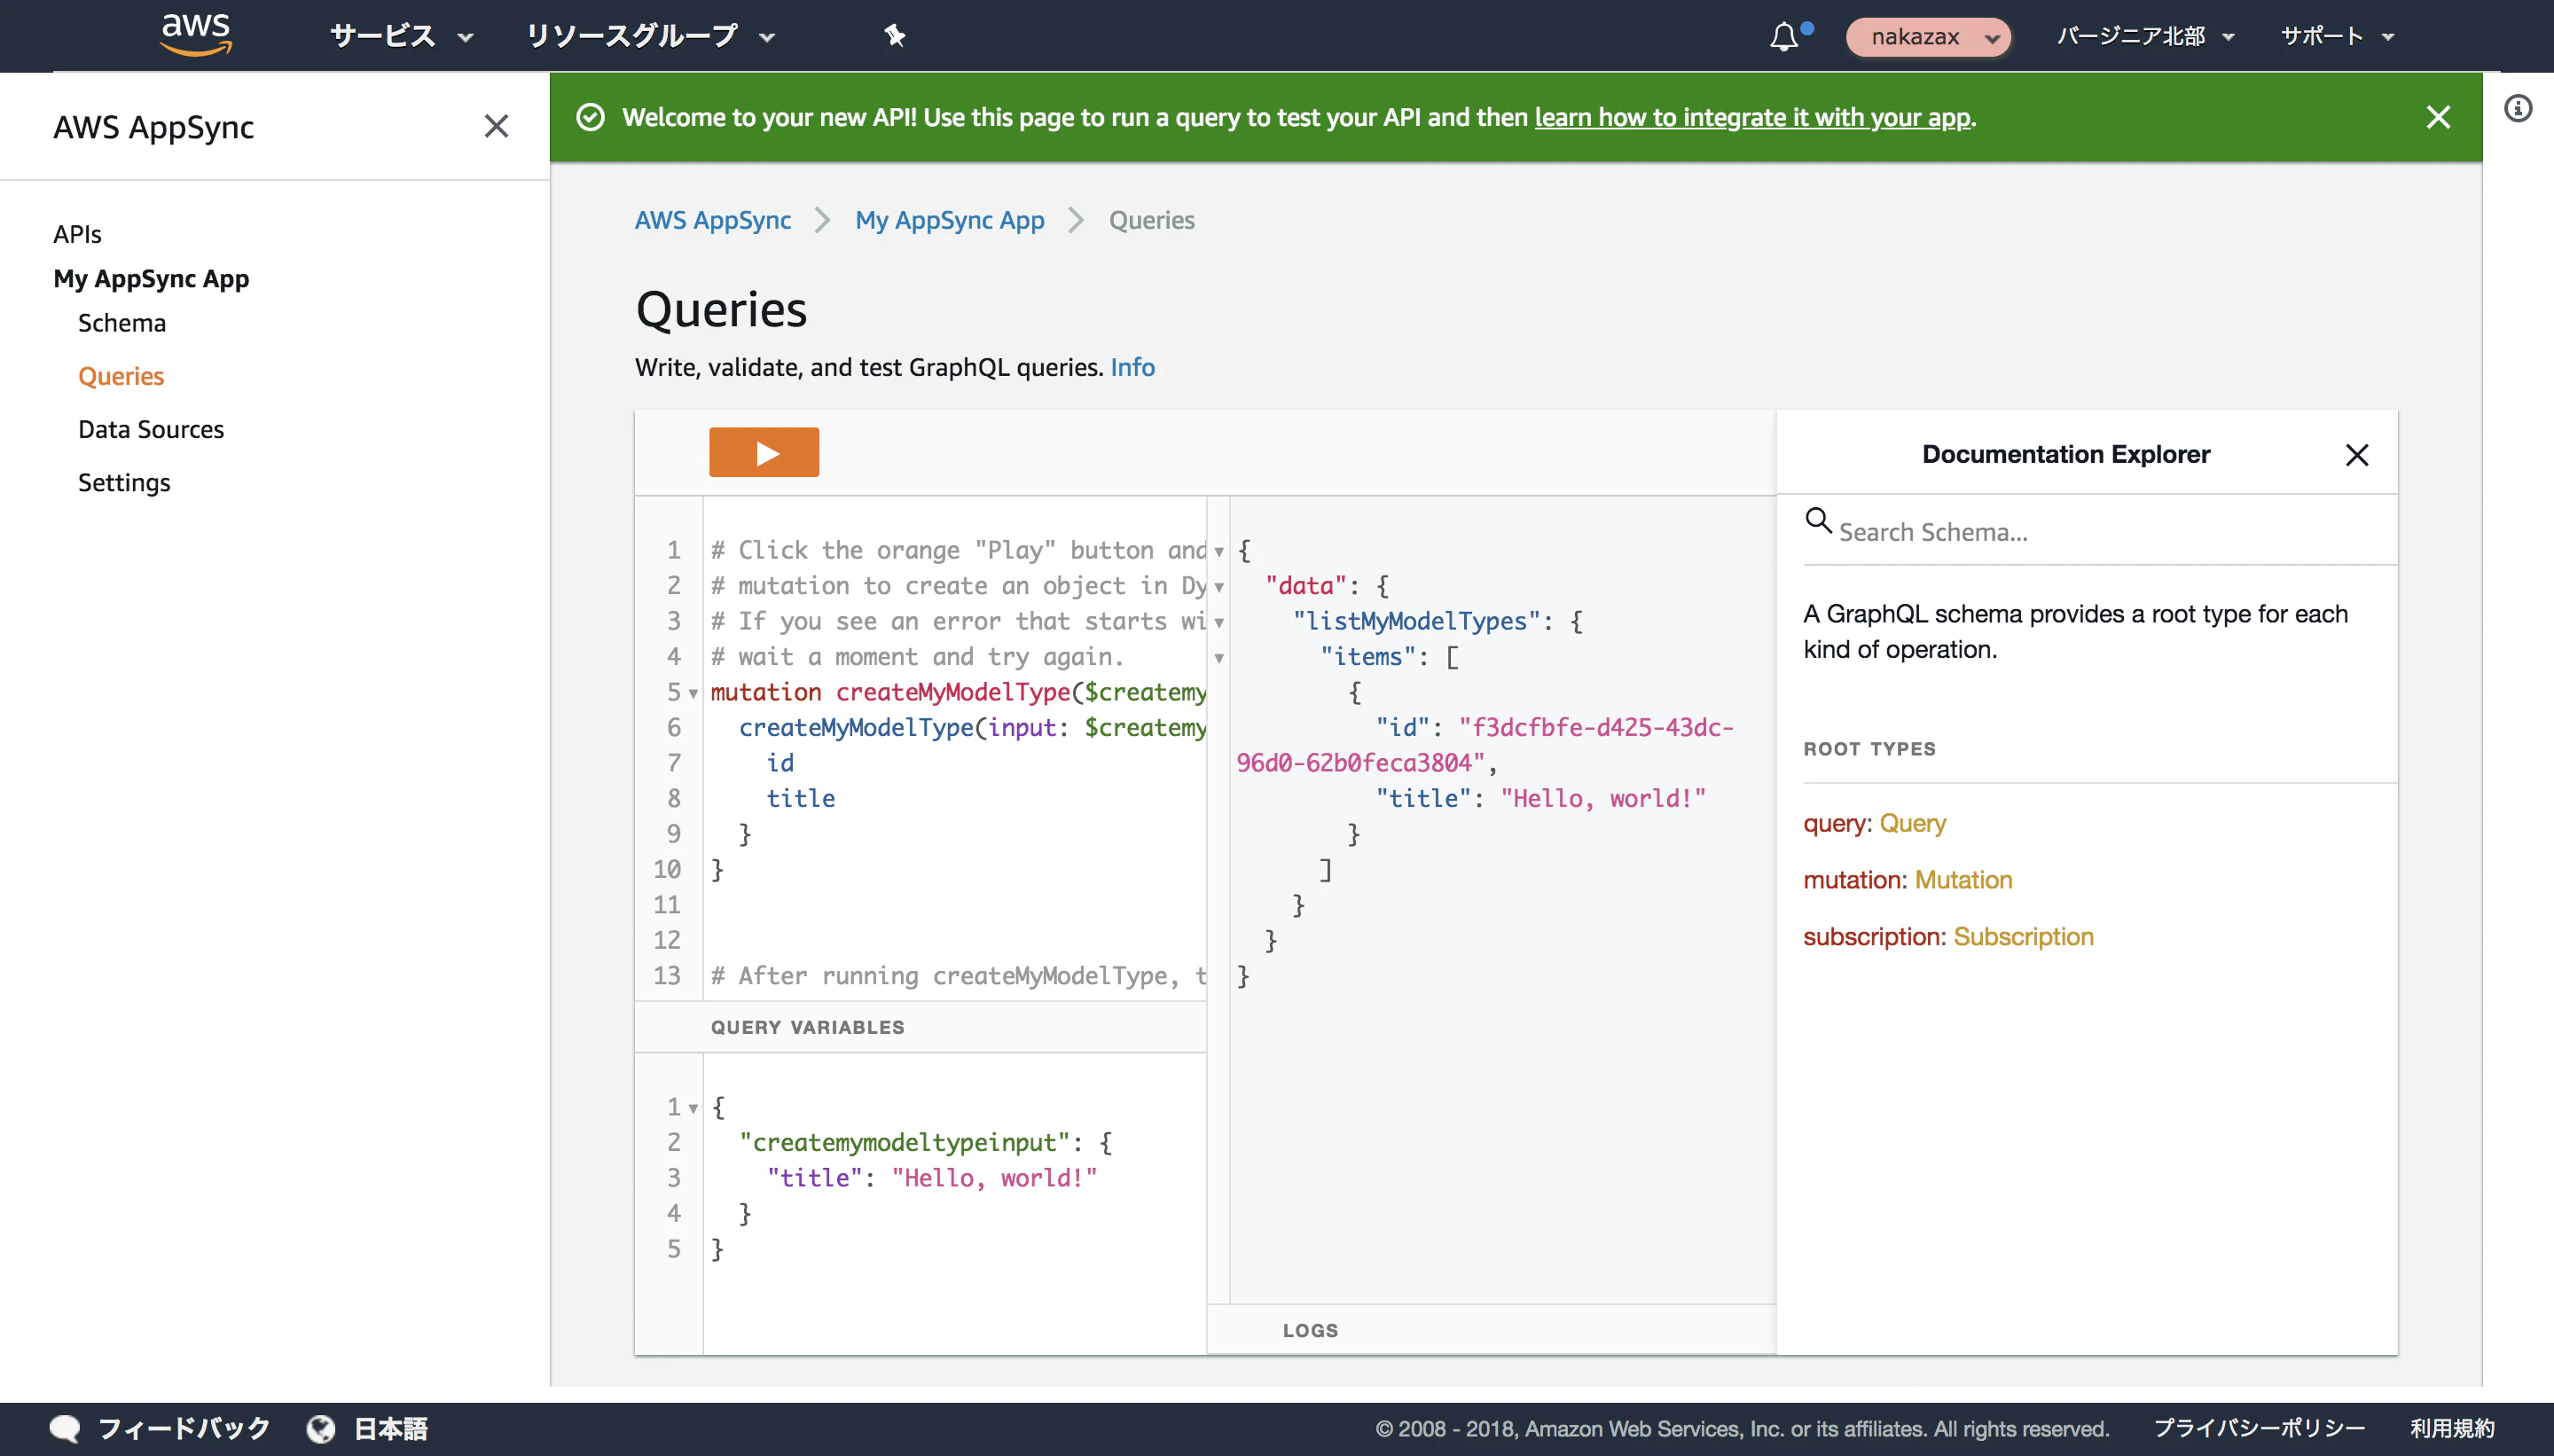The width and height of the screenshot is (2554, 1456).
Task: Open the Mutation root type
Action: pos(1964,880)
